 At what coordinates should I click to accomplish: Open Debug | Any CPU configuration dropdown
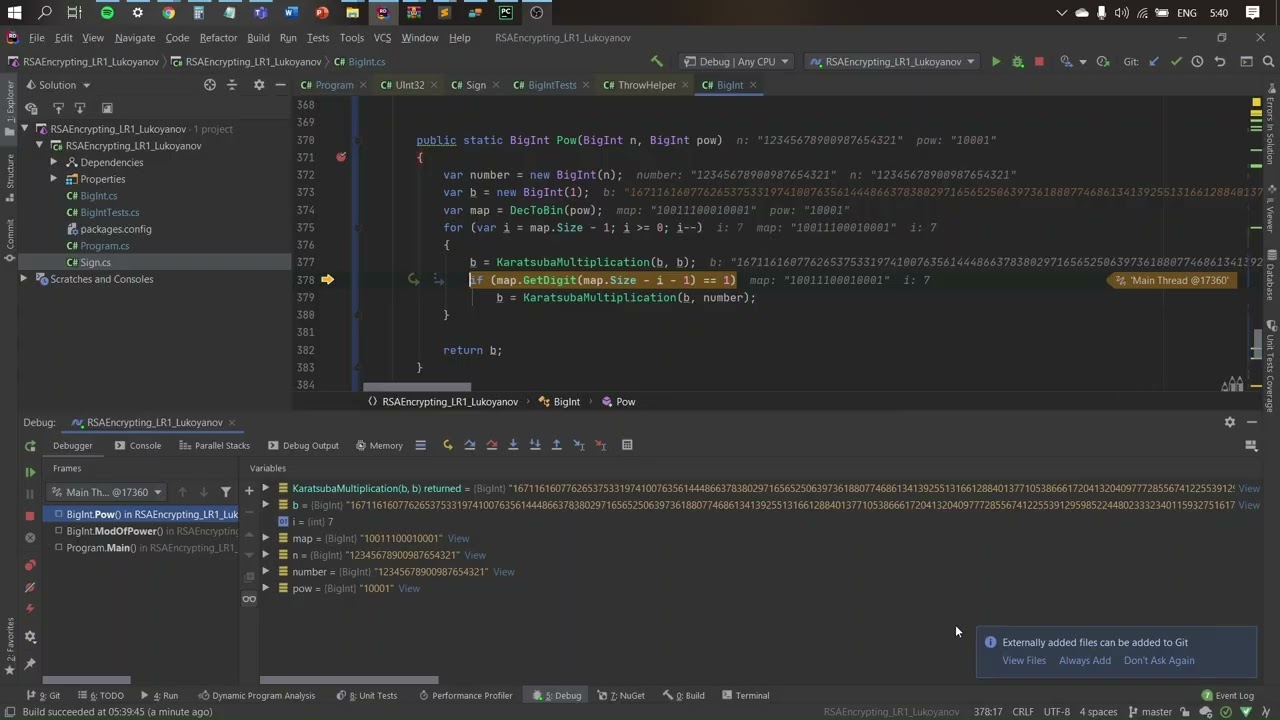click(737, 61)
